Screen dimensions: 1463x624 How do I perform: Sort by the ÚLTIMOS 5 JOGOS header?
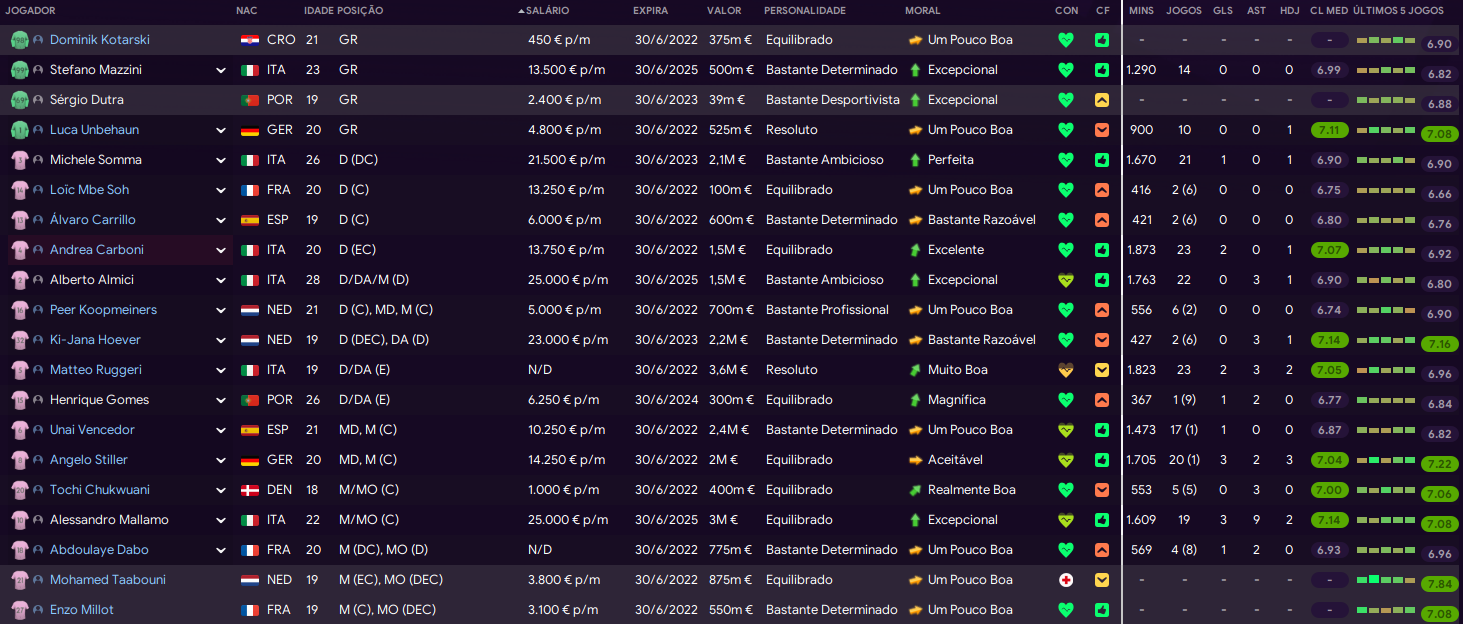coord(1399,10)
